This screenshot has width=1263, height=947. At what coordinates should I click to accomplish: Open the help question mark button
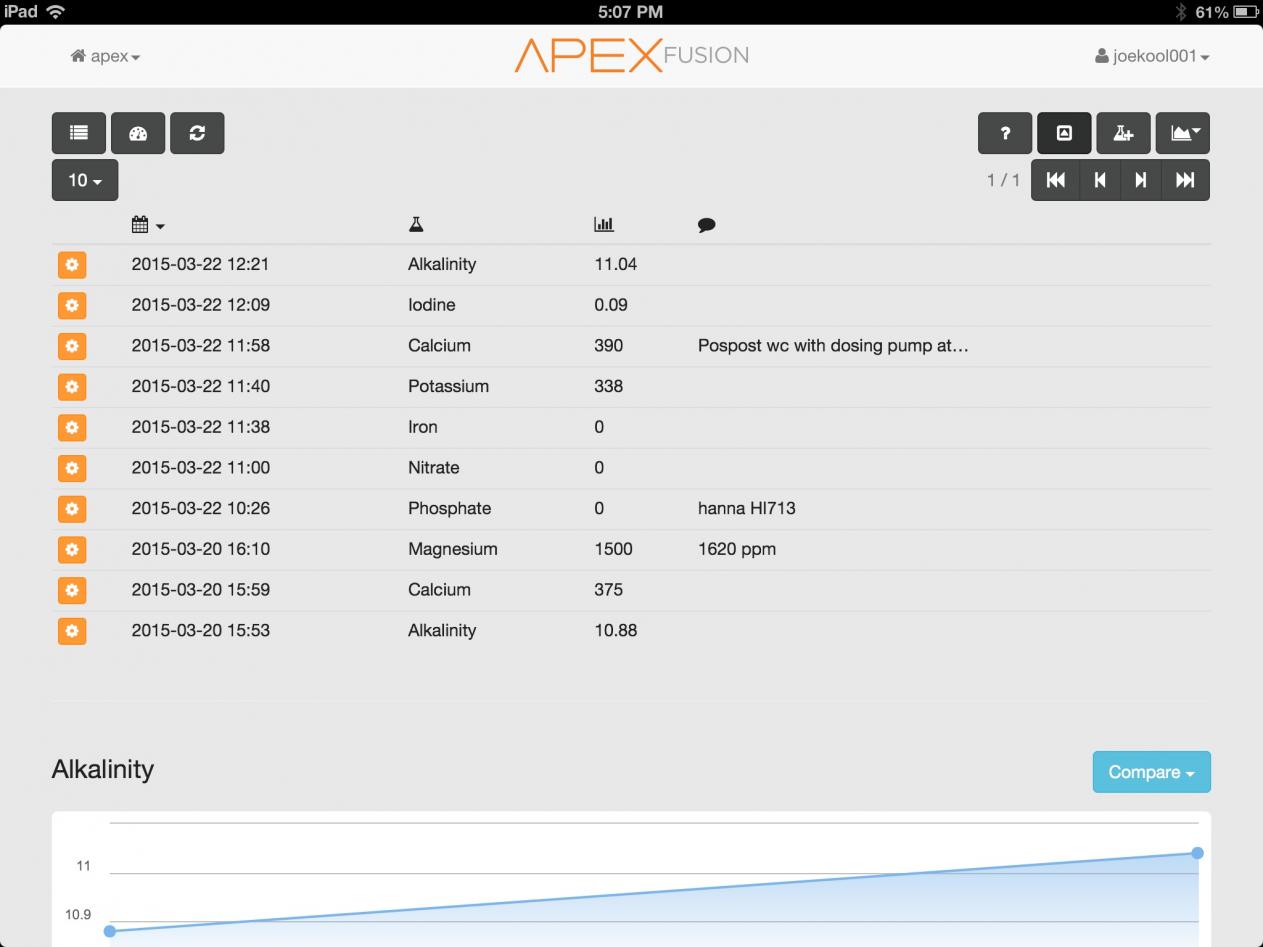[x=1005, y=133]
